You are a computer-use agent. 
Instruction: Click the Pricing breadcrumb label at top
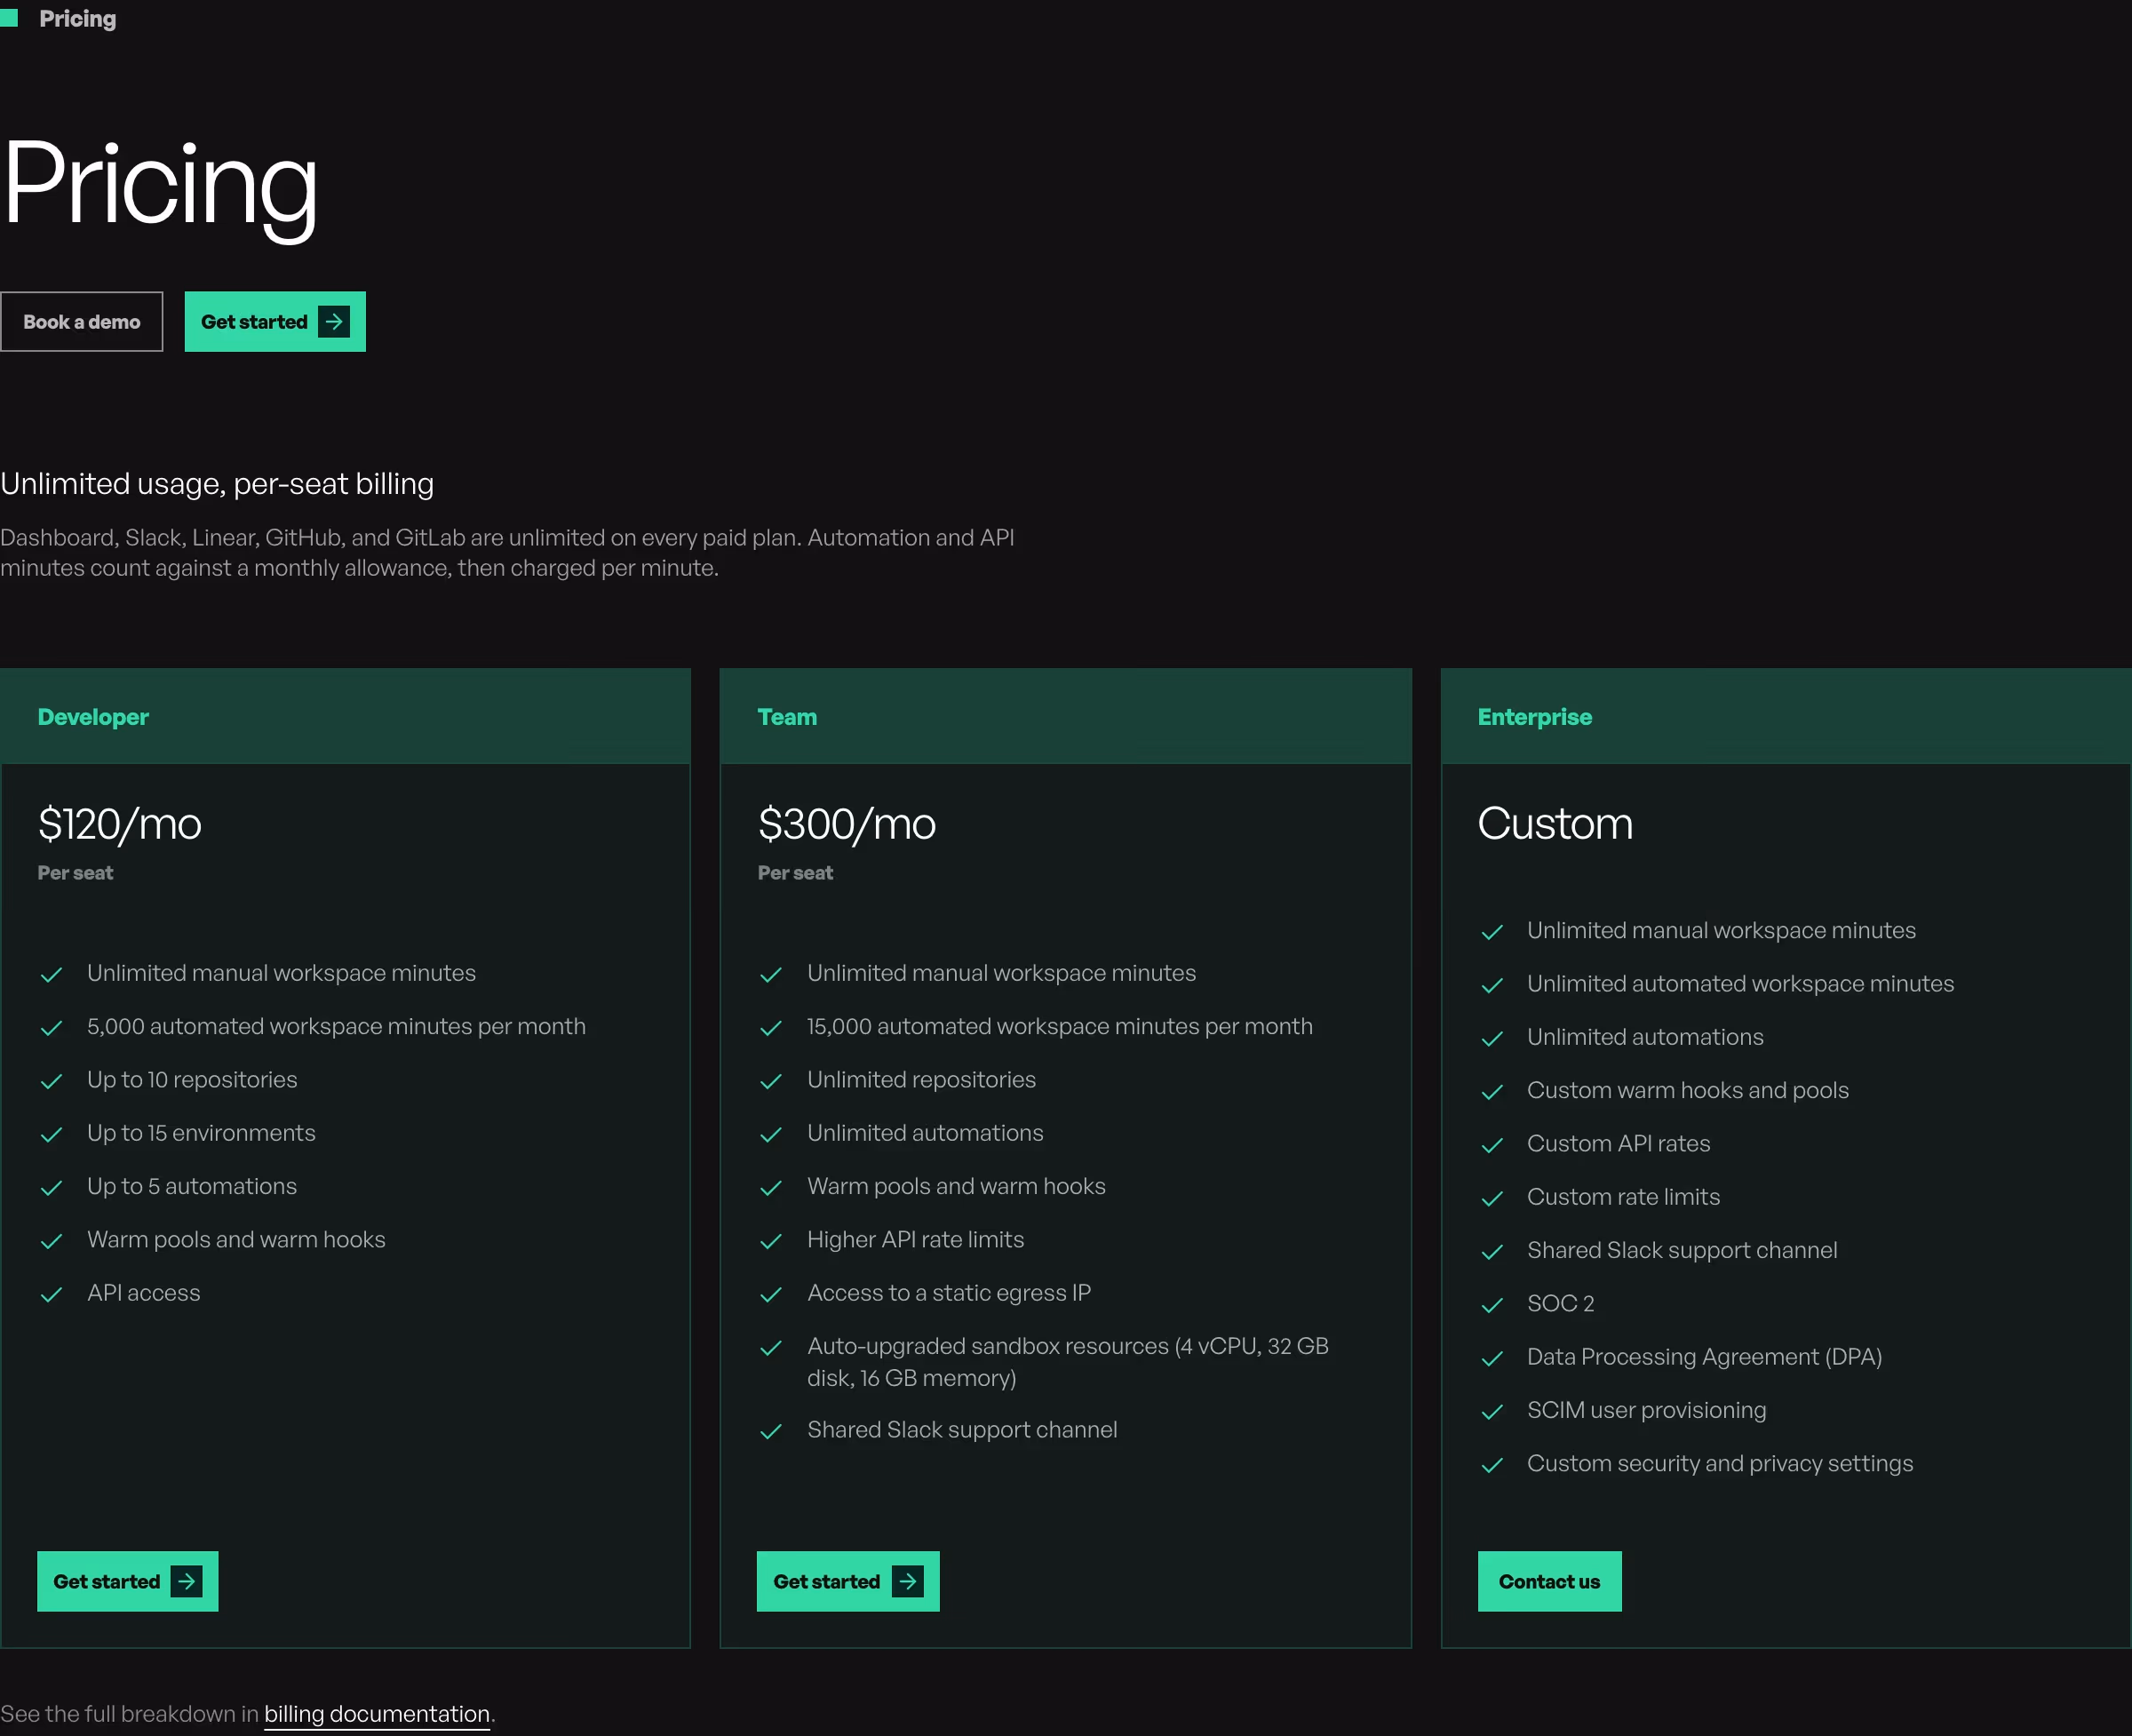78,19
